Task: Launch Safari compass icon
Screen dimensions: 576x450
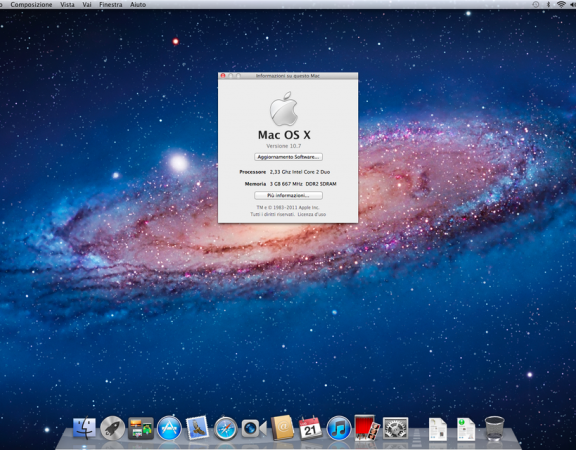Action: (x=226, y=428)
